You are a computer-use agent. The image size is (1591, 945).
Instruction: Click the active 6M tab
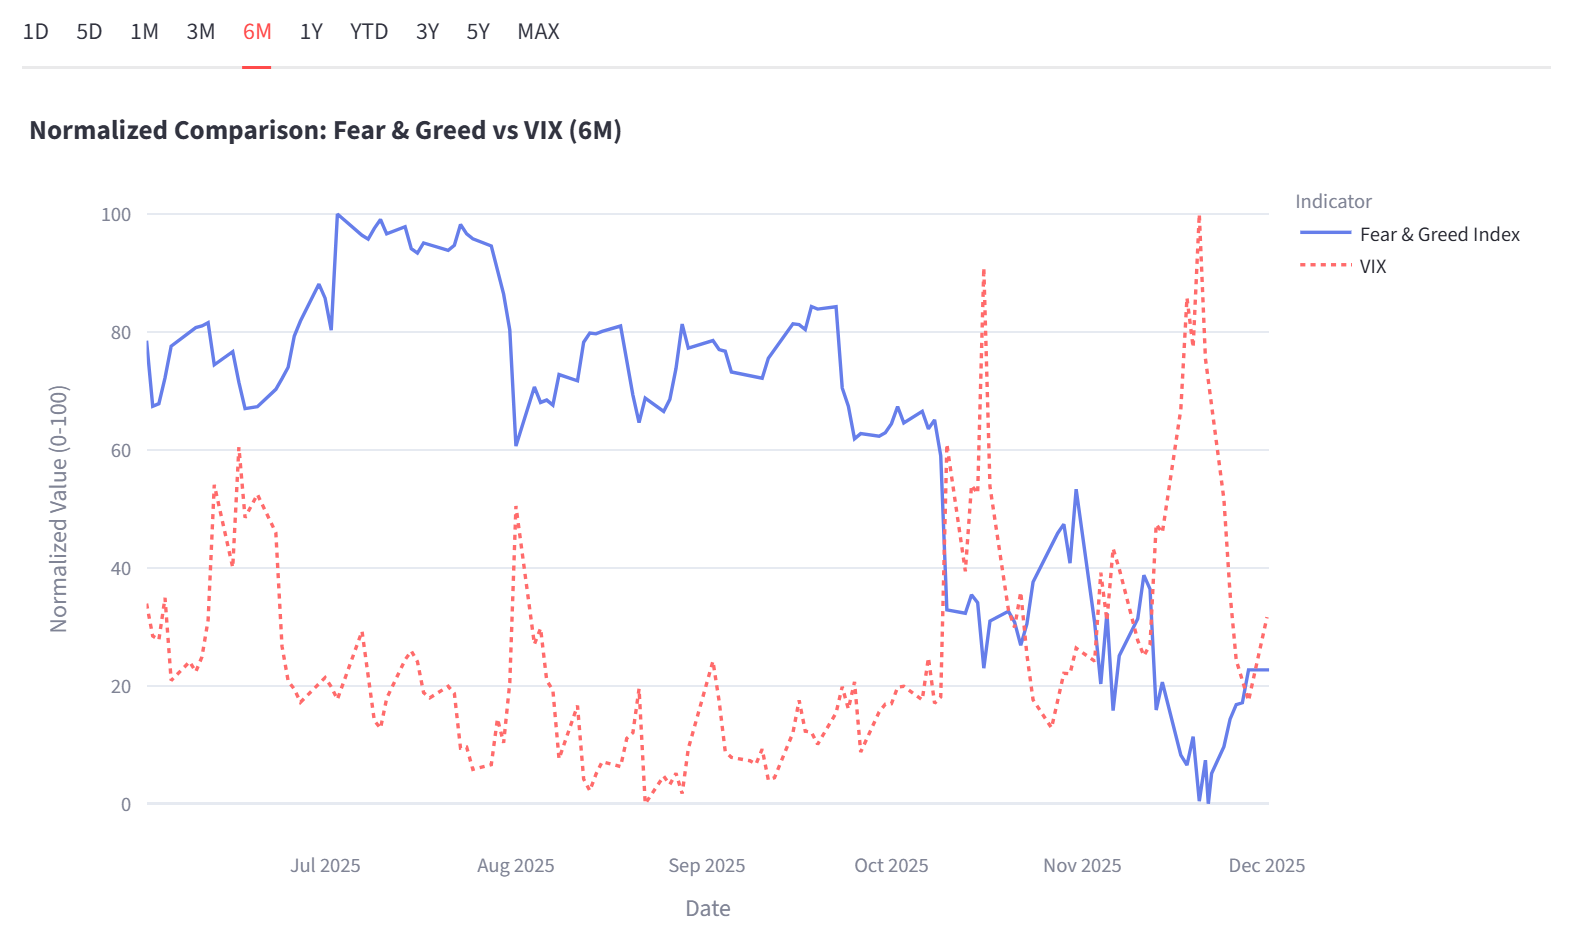(257, 32)
